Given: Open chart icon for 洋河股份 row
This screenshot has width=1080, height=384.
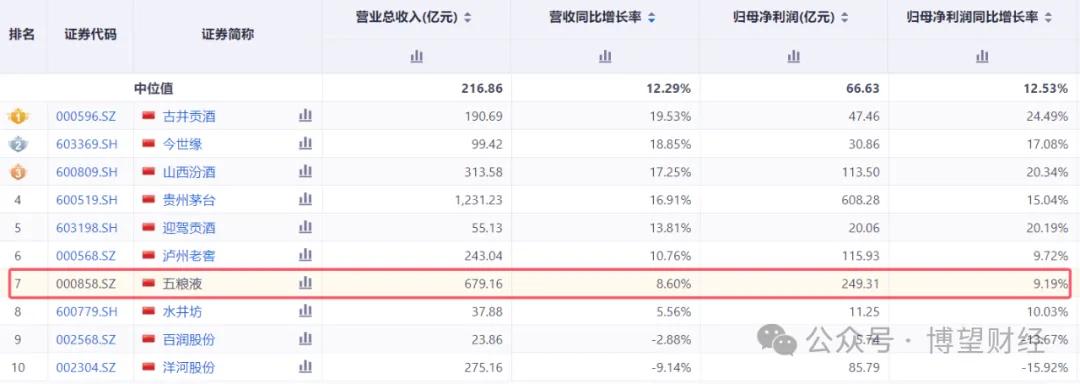Looking at the screenshot, I should pyautogui.click(x=305, y=367).
